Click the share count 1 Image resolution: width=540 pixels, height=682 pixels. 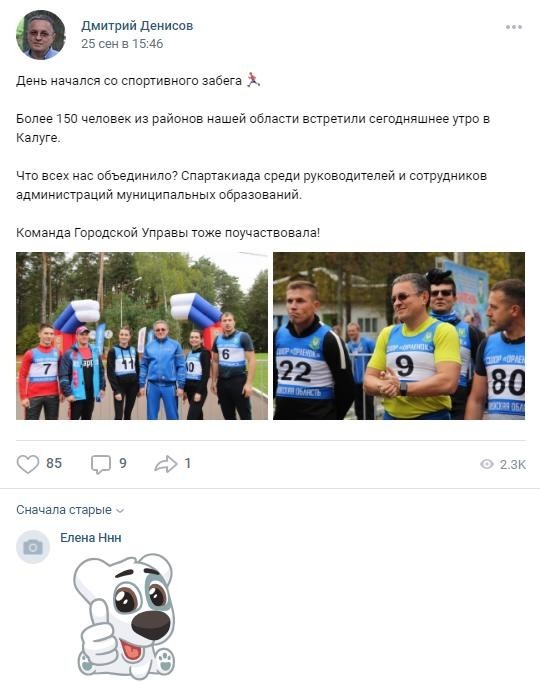coord(187,464)
